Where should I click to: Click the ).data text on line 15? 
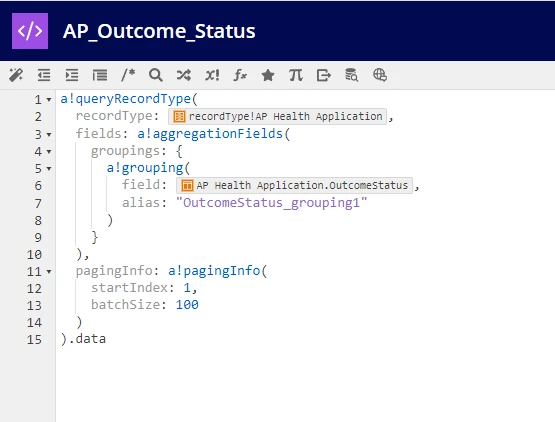[x=83, y=339]
